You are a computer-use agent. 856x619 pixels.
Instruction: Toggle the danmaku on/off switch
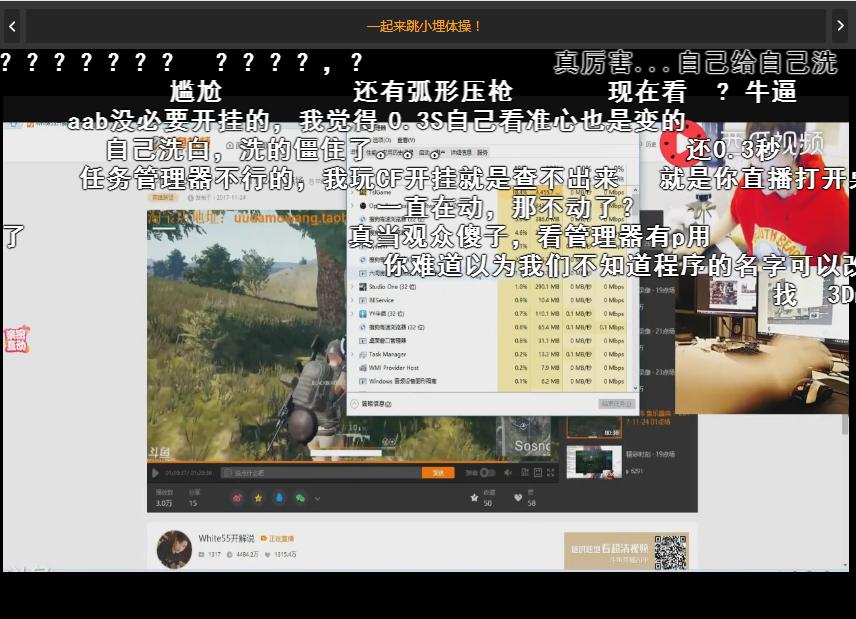(484, 473)
